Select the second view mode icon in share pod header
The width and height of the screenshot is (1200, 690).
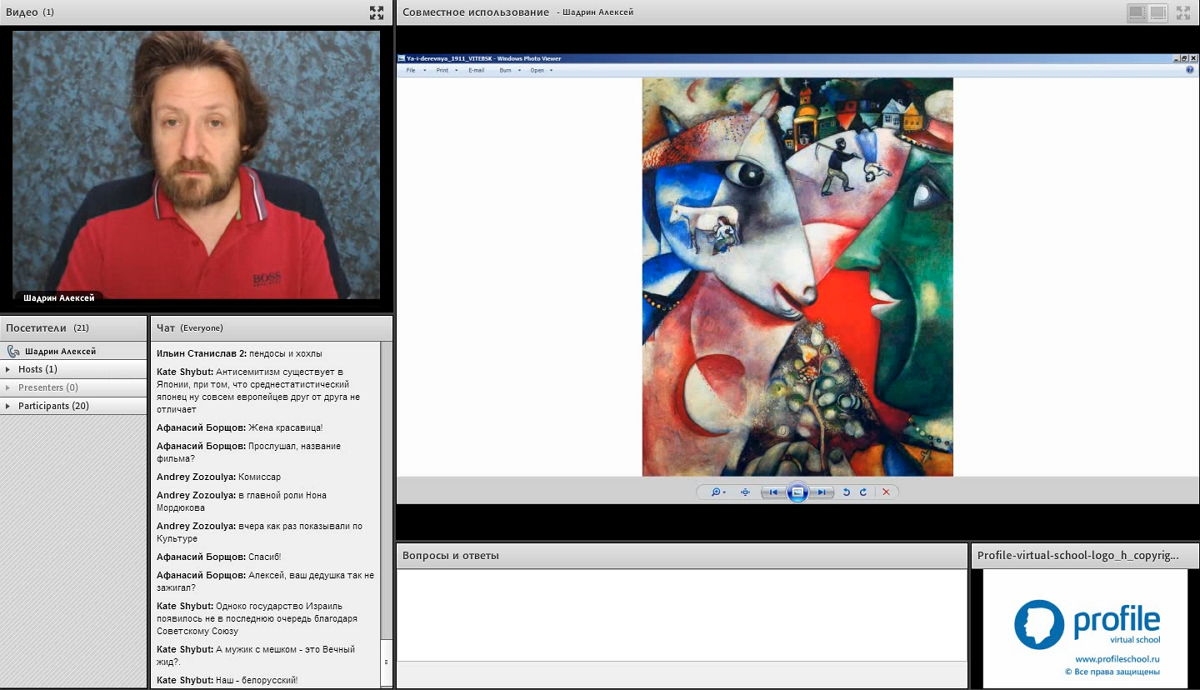click(x=1158, y=13)
